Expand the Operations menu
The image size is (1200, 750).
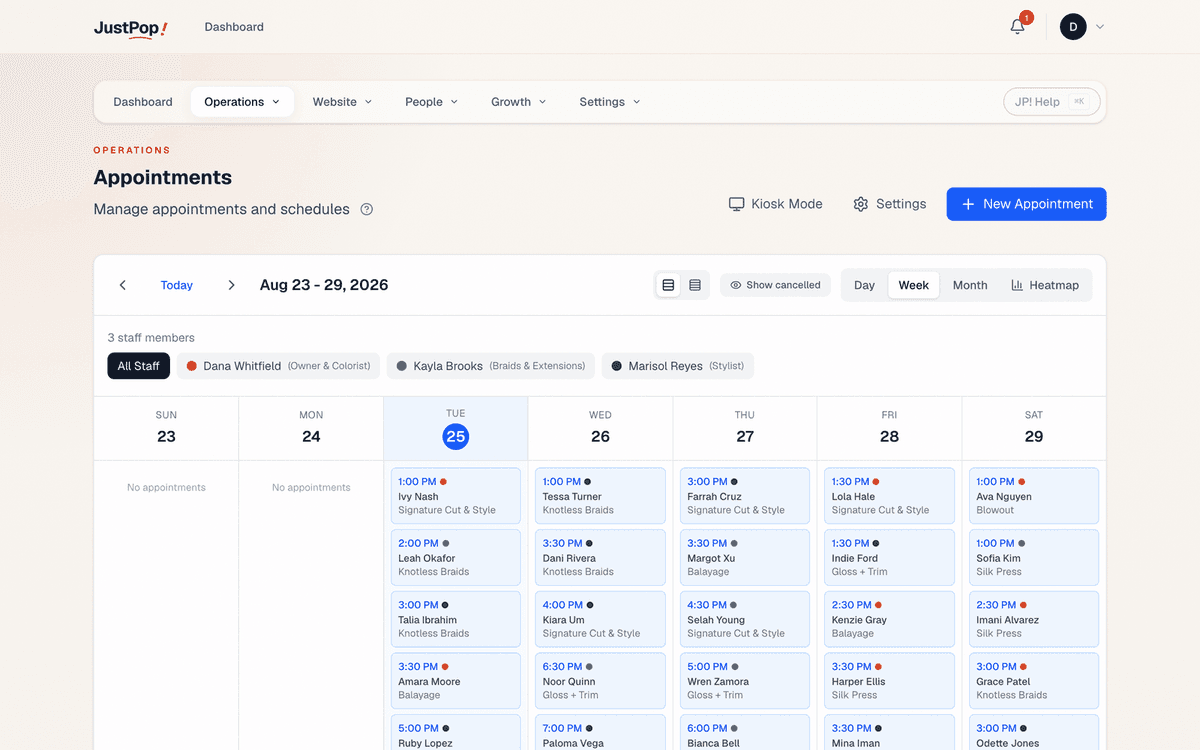pos(242,102)
